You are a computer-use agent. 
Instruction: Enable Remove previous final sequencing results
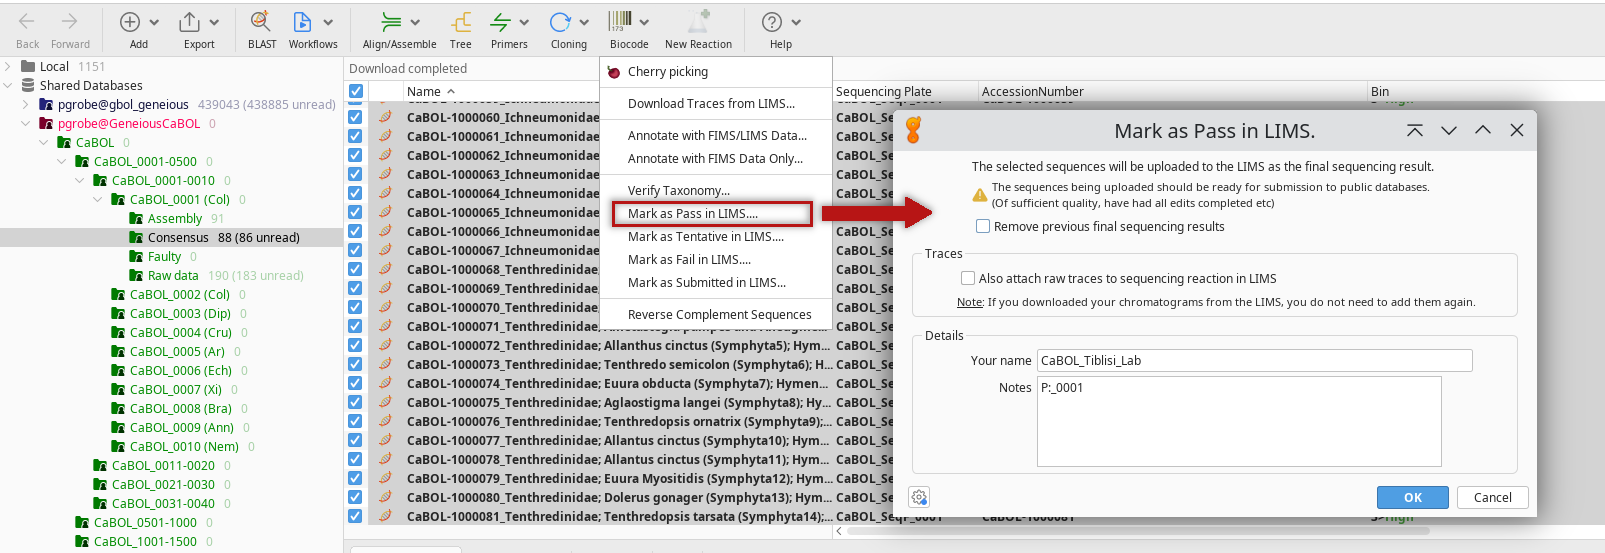tap(983, 227)
